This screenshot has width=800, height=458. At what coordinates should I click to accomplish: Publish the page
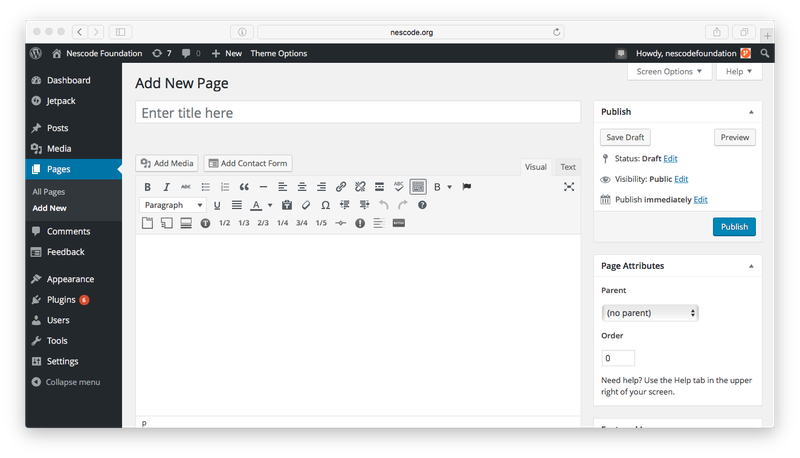tap(734, 227)
